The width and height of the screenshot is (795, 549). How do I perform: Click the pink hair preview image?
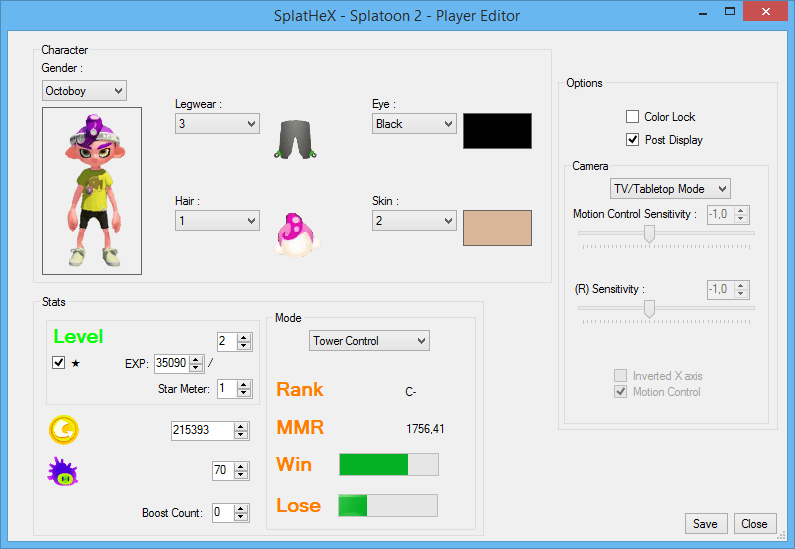[297, 235]
